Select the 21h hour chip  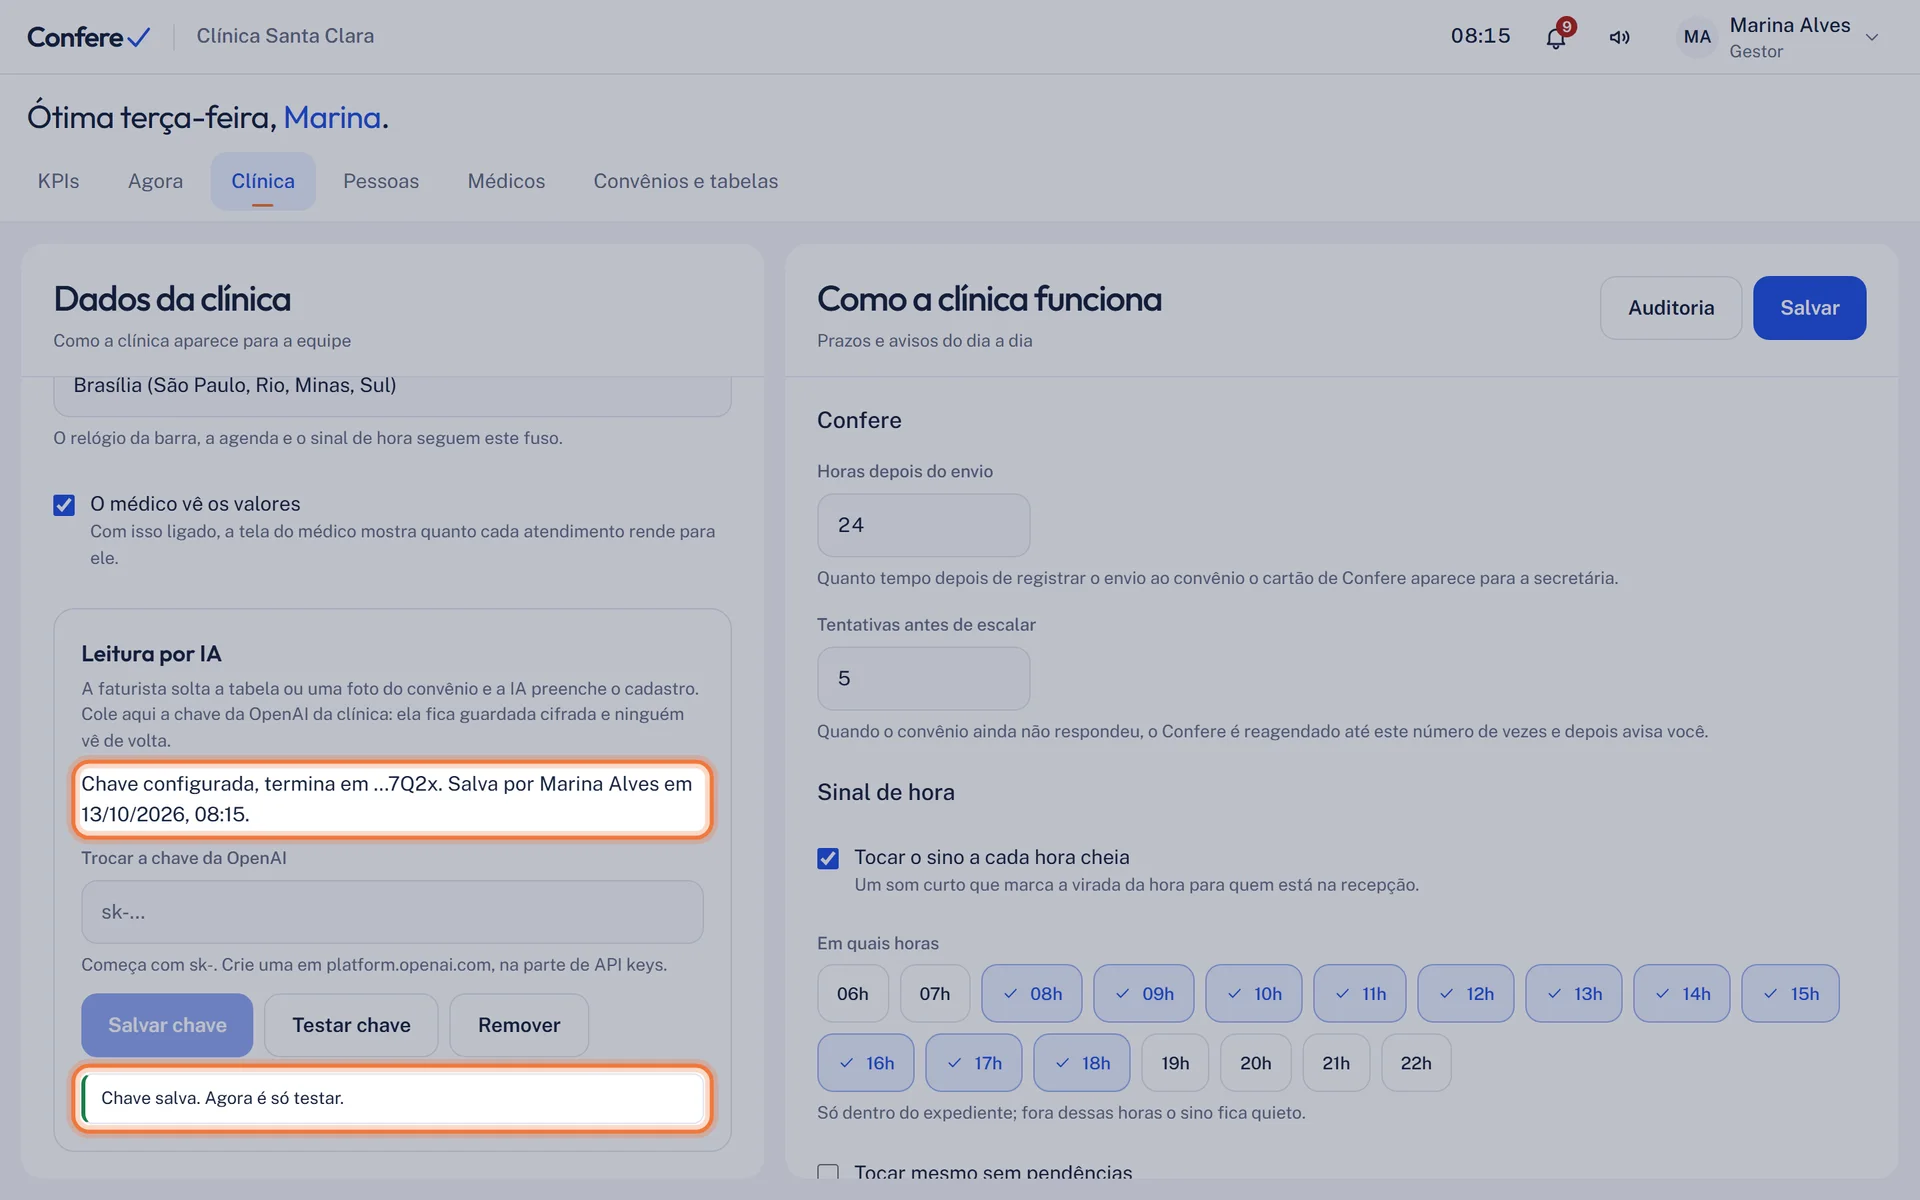click(x=1336, y=1062)
